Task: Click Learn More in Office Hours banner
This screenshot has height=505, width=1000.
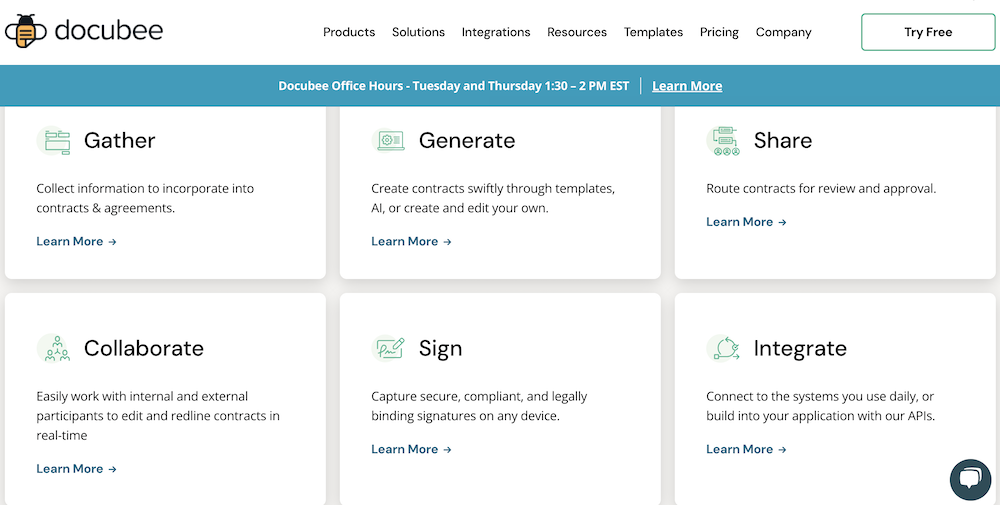Action: [x=687, y=86]
